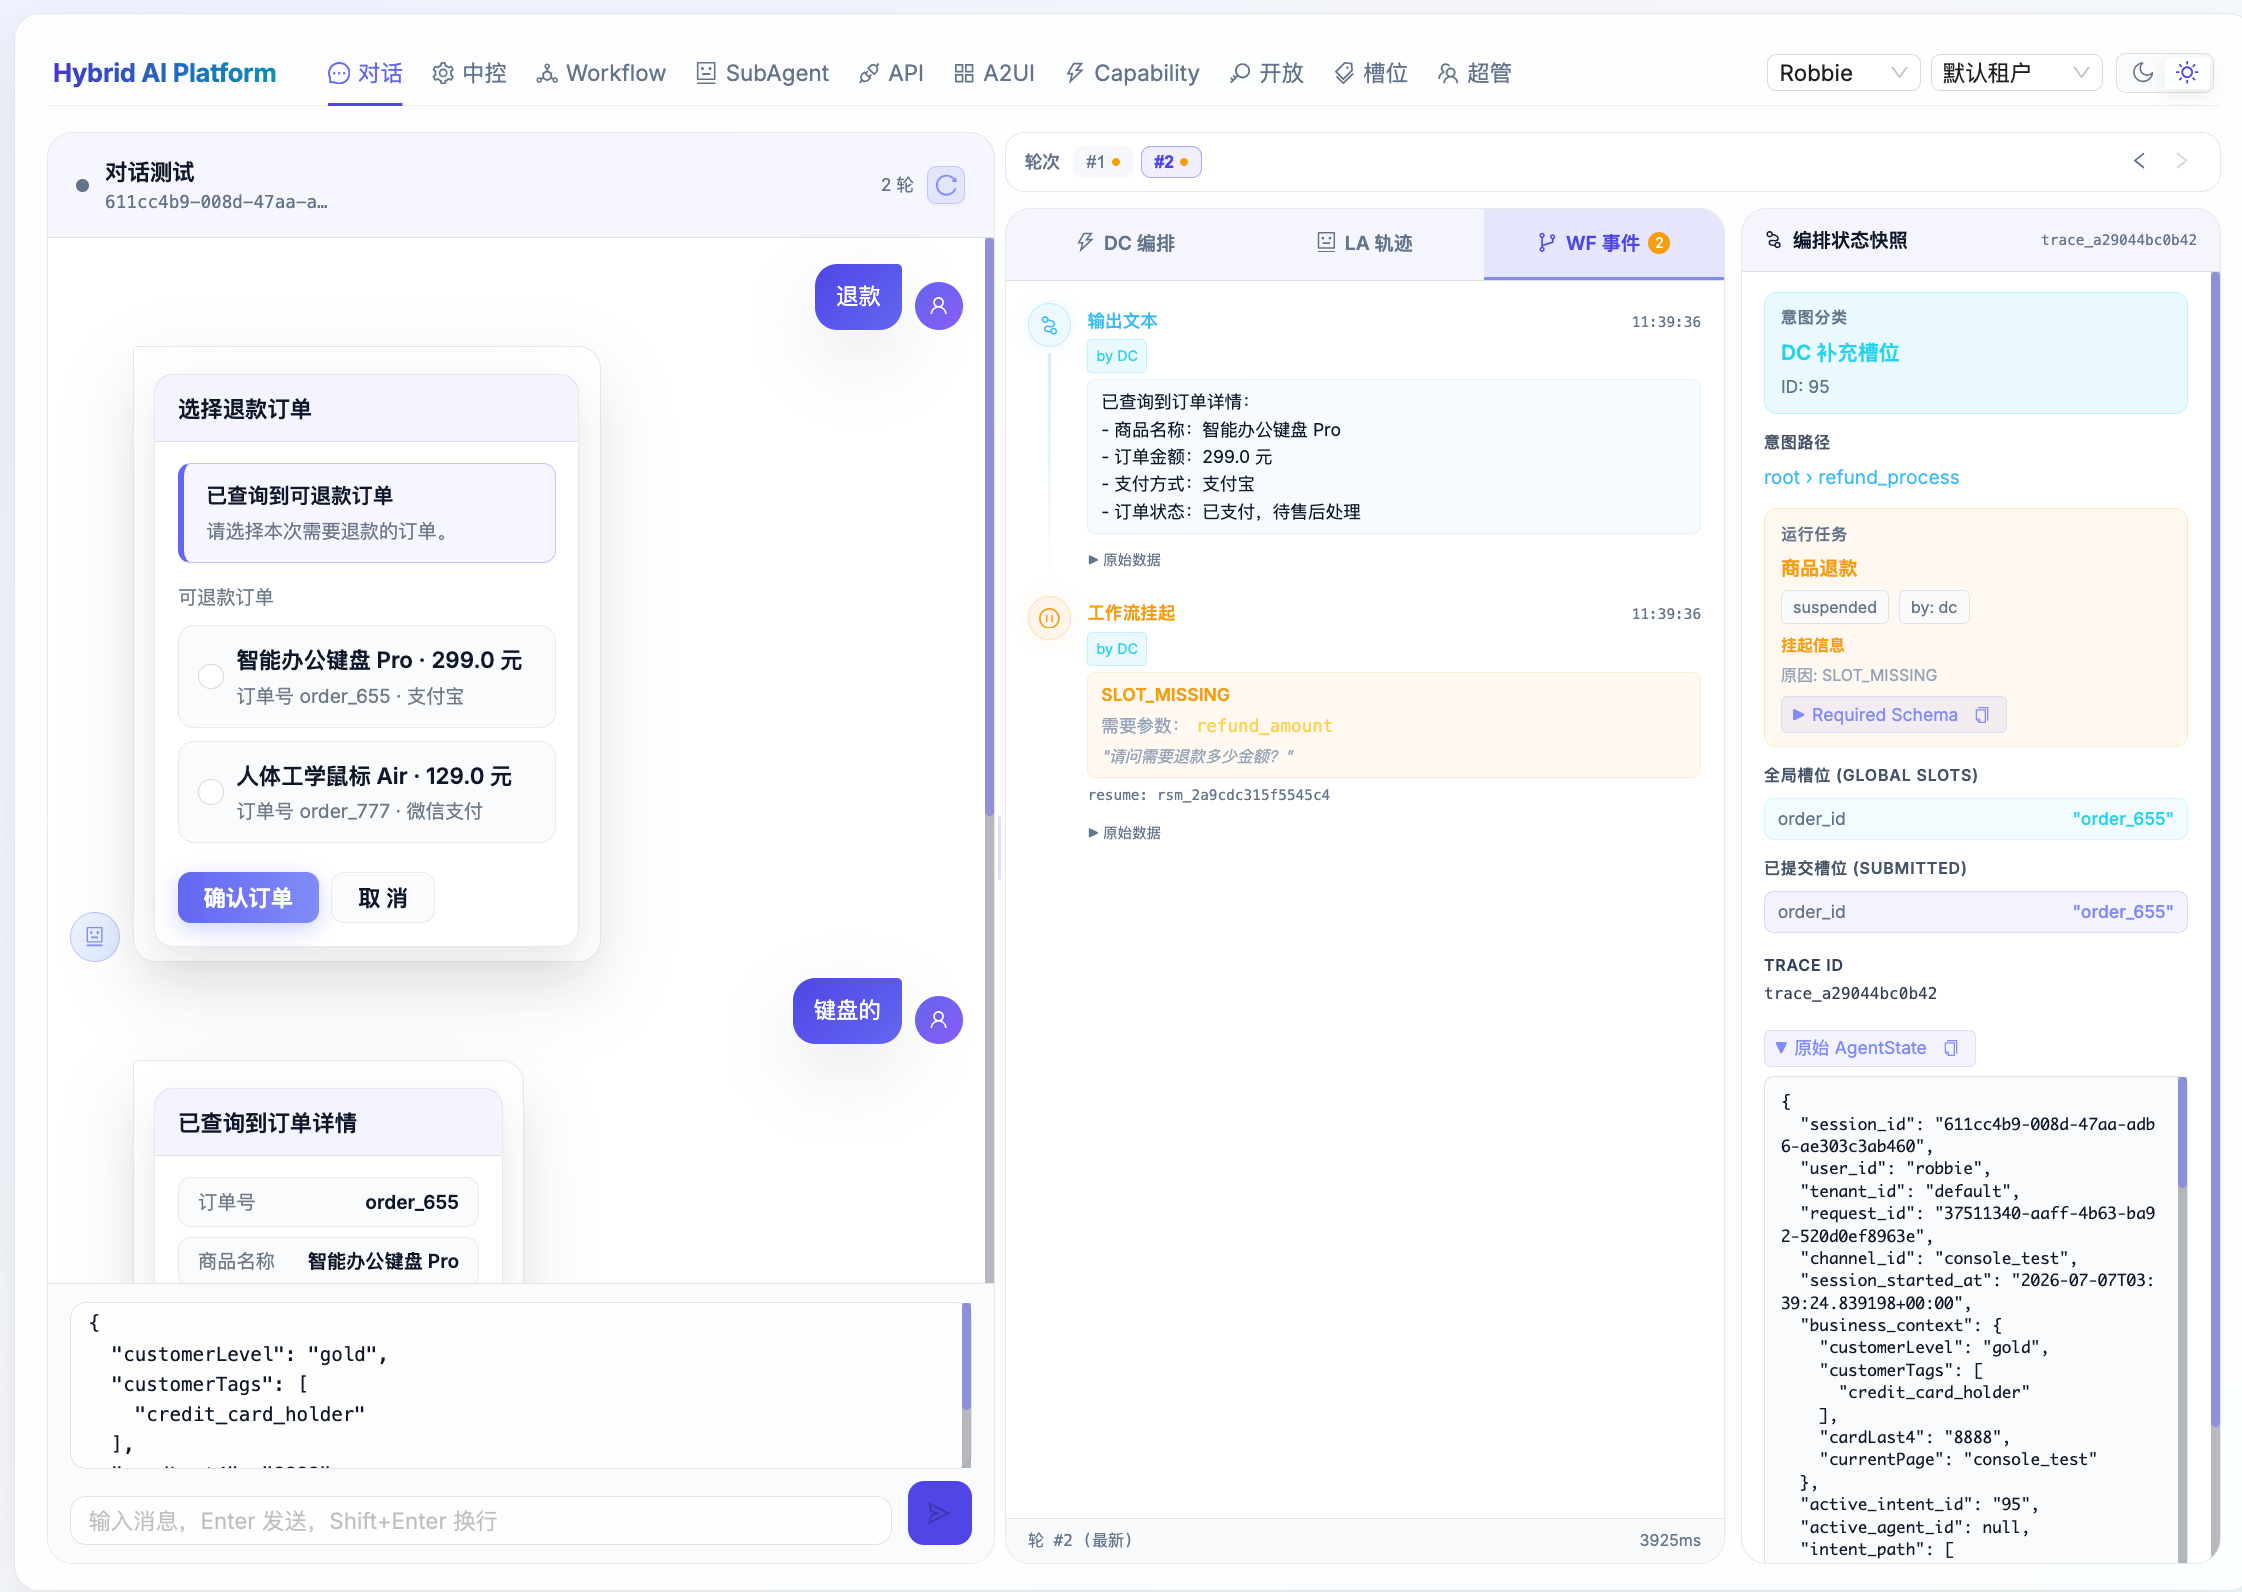The height and width of the screenshot is (1592, 2242).
Task: Click the Hybrid AI Platform logo
Action: pyautogui.click(x=164, y=73)
